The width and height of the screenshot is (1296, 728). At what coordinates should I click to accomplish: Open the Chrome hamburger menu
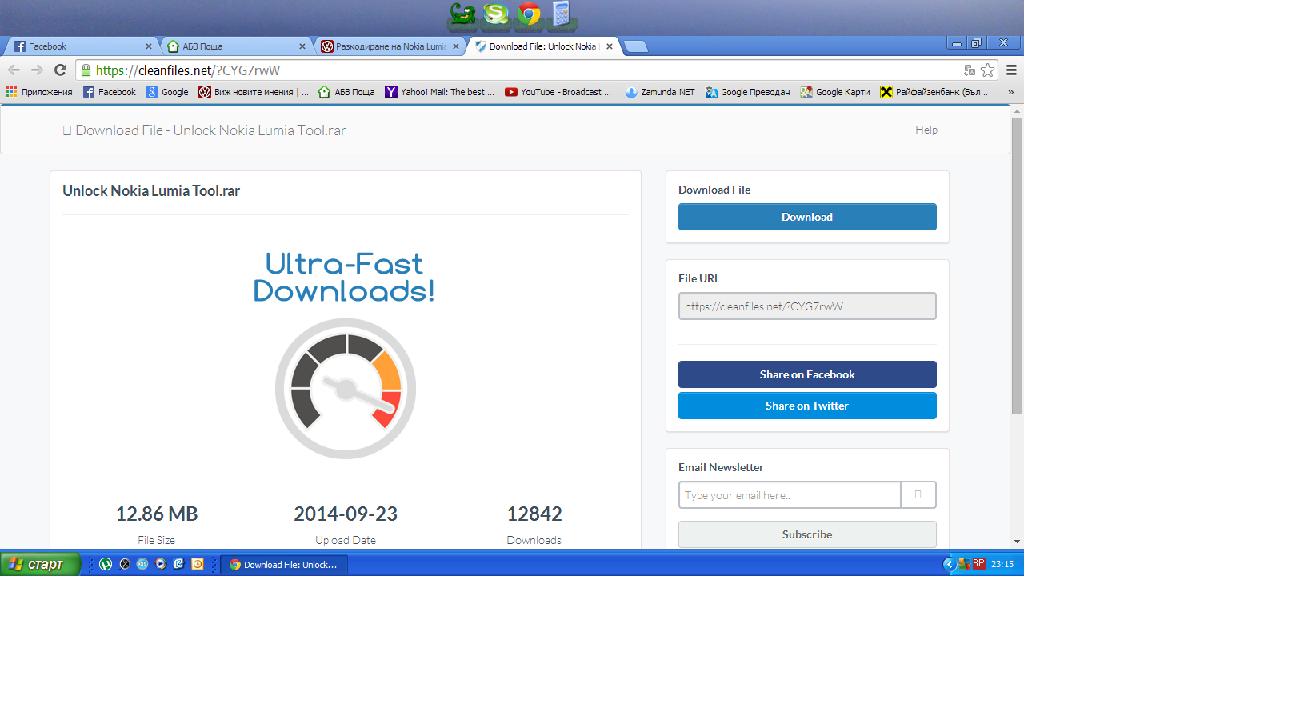click(1011, 70)
